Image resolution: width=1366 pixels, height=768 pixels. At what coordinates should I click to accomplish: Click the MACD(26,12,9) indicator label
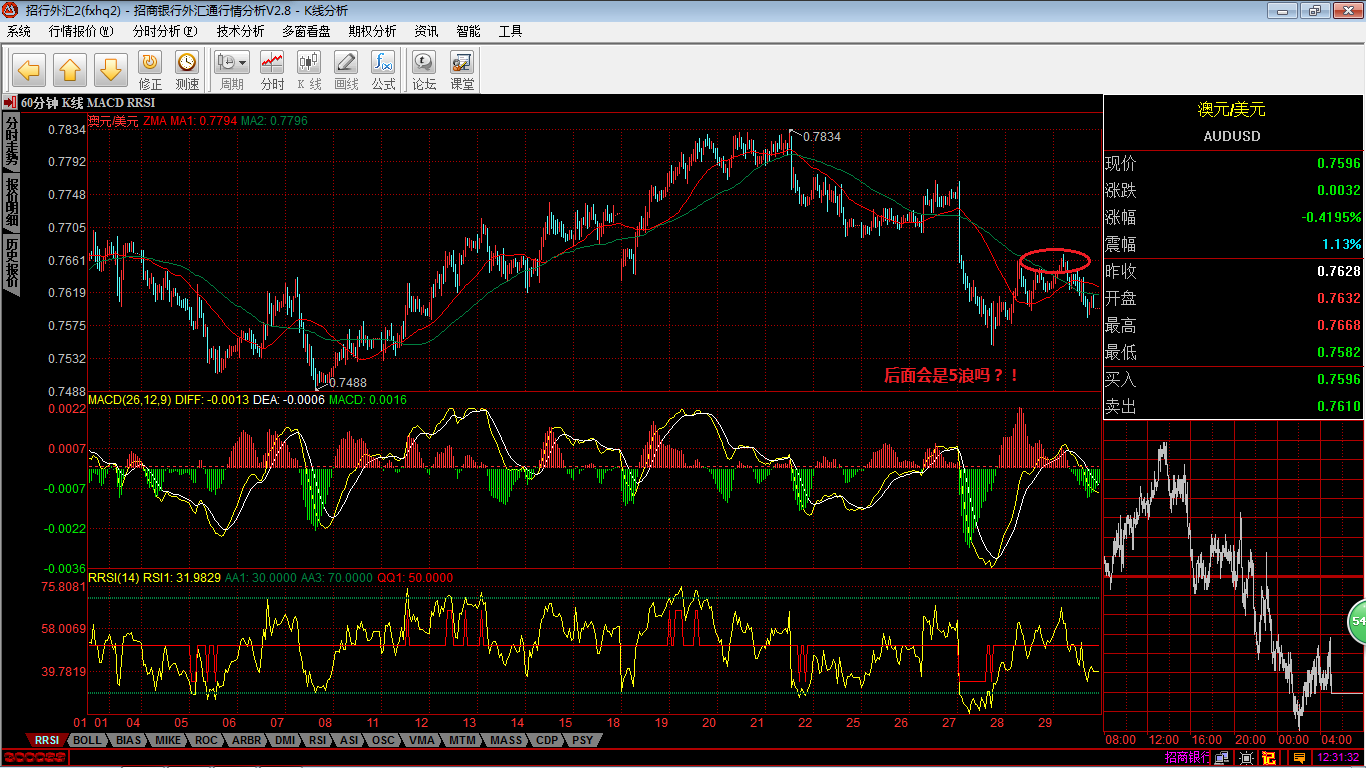click(x=129, y=400)
